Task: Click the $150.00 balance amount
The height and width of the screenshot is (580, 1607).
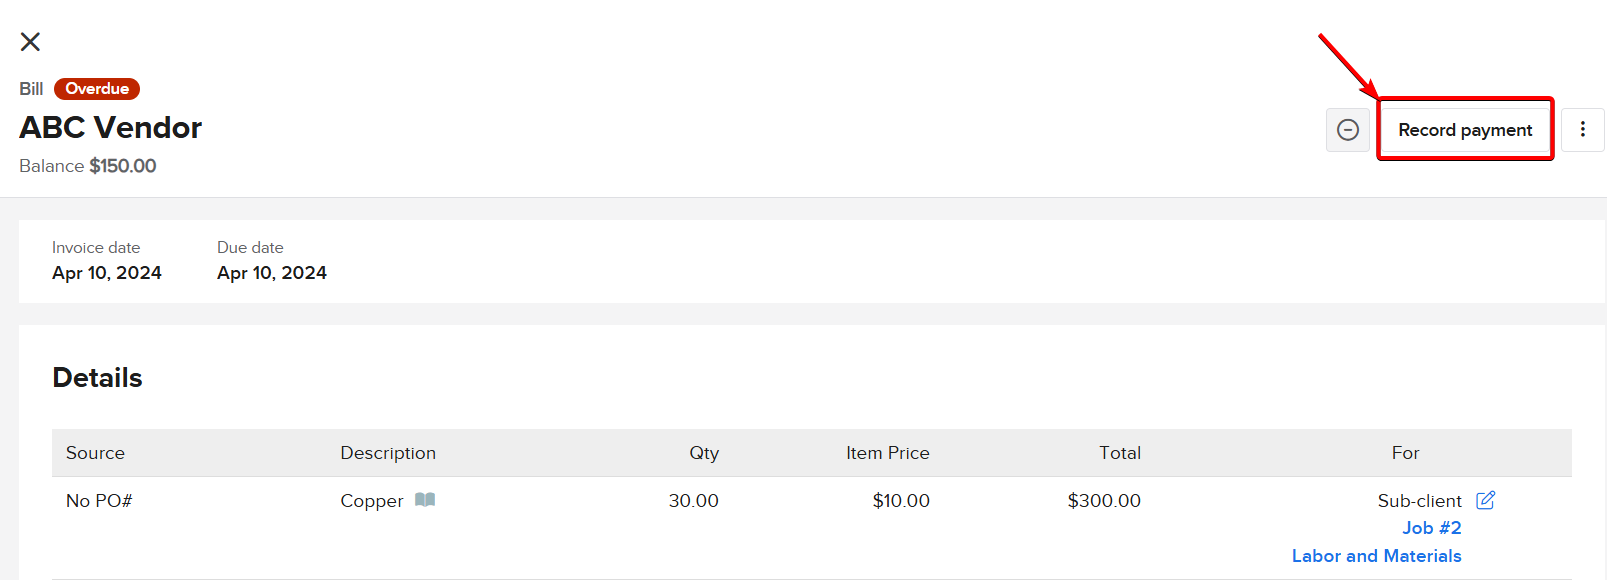Action: click(x=123, y=166)
